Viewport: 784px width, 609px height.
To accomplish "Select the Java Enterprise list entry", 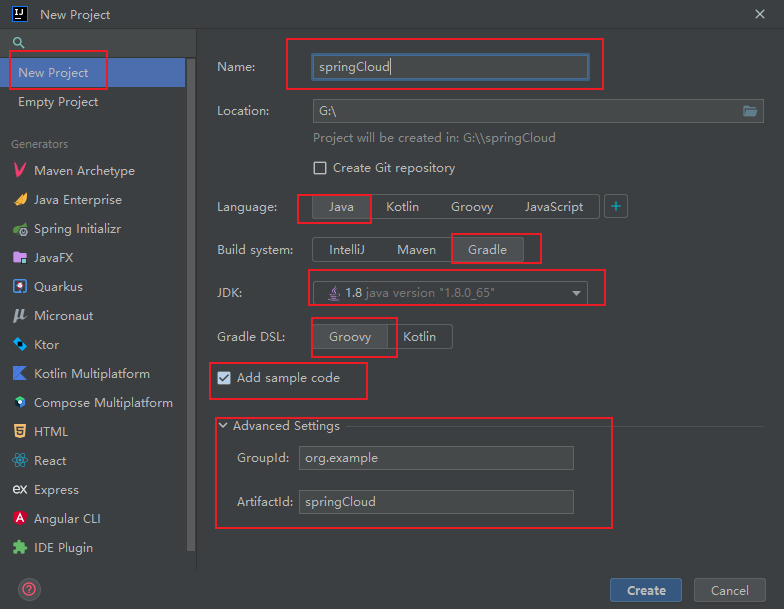I will [x=92, y=200].
